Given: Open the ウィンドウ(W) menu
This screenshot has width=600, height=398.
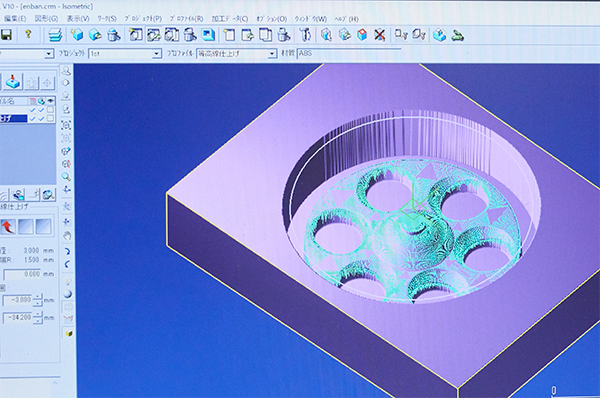Looking at the screenshot, I should (x=311, y=19).
